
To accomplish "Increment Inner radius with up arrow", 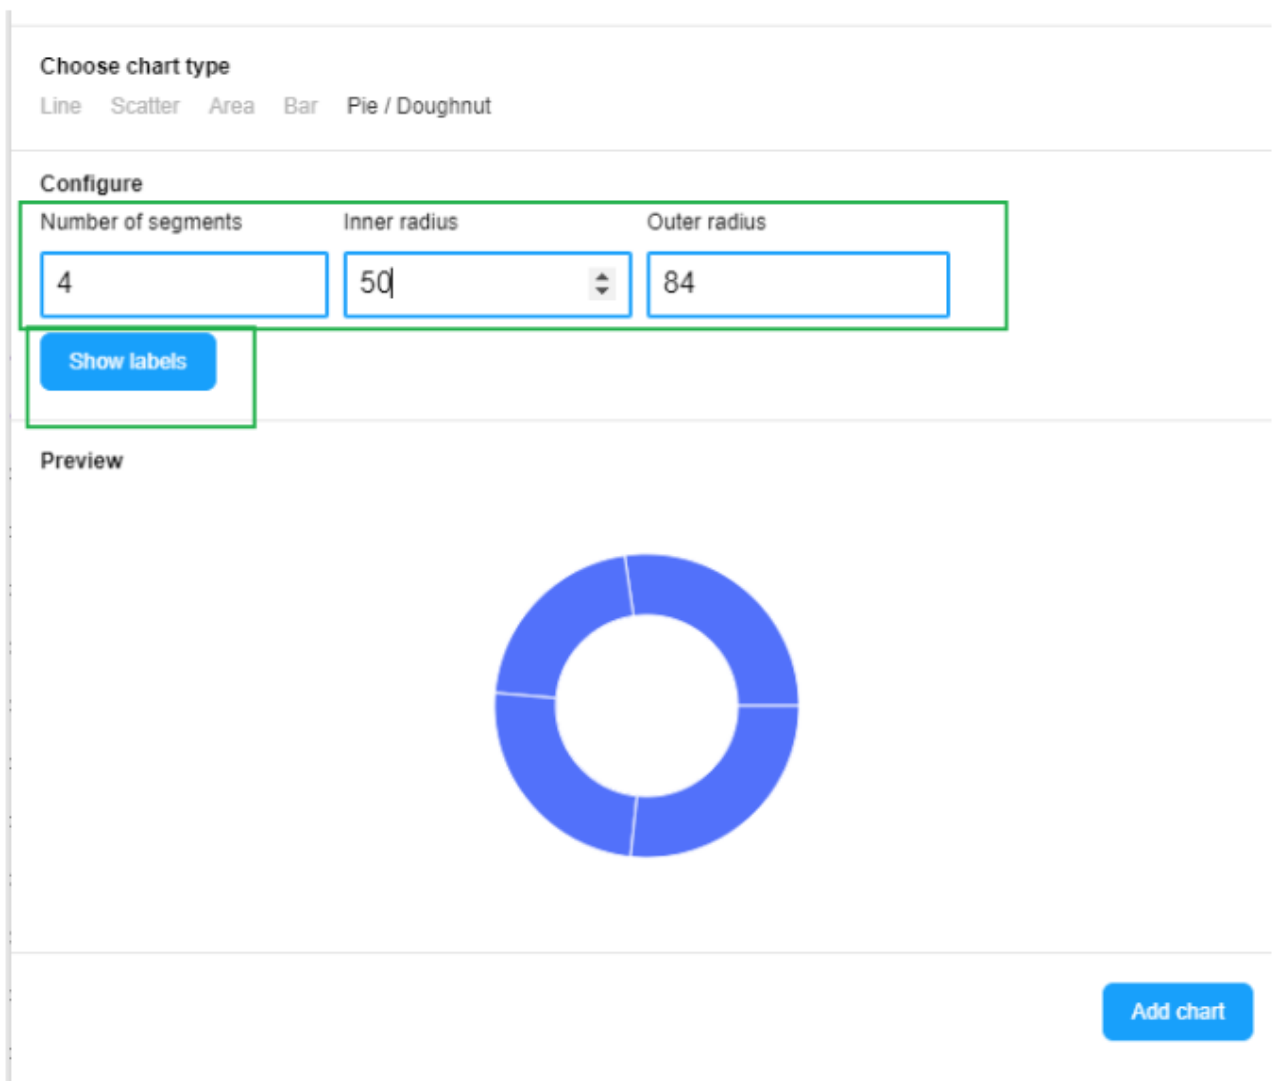I will tap(602, 277).
